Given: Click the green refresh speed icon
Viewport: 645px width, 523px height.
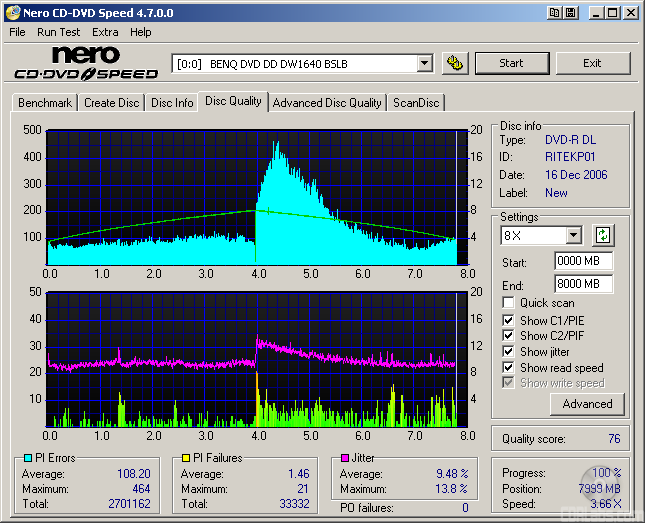Looking at the screenshot, I should pos(602,236).
